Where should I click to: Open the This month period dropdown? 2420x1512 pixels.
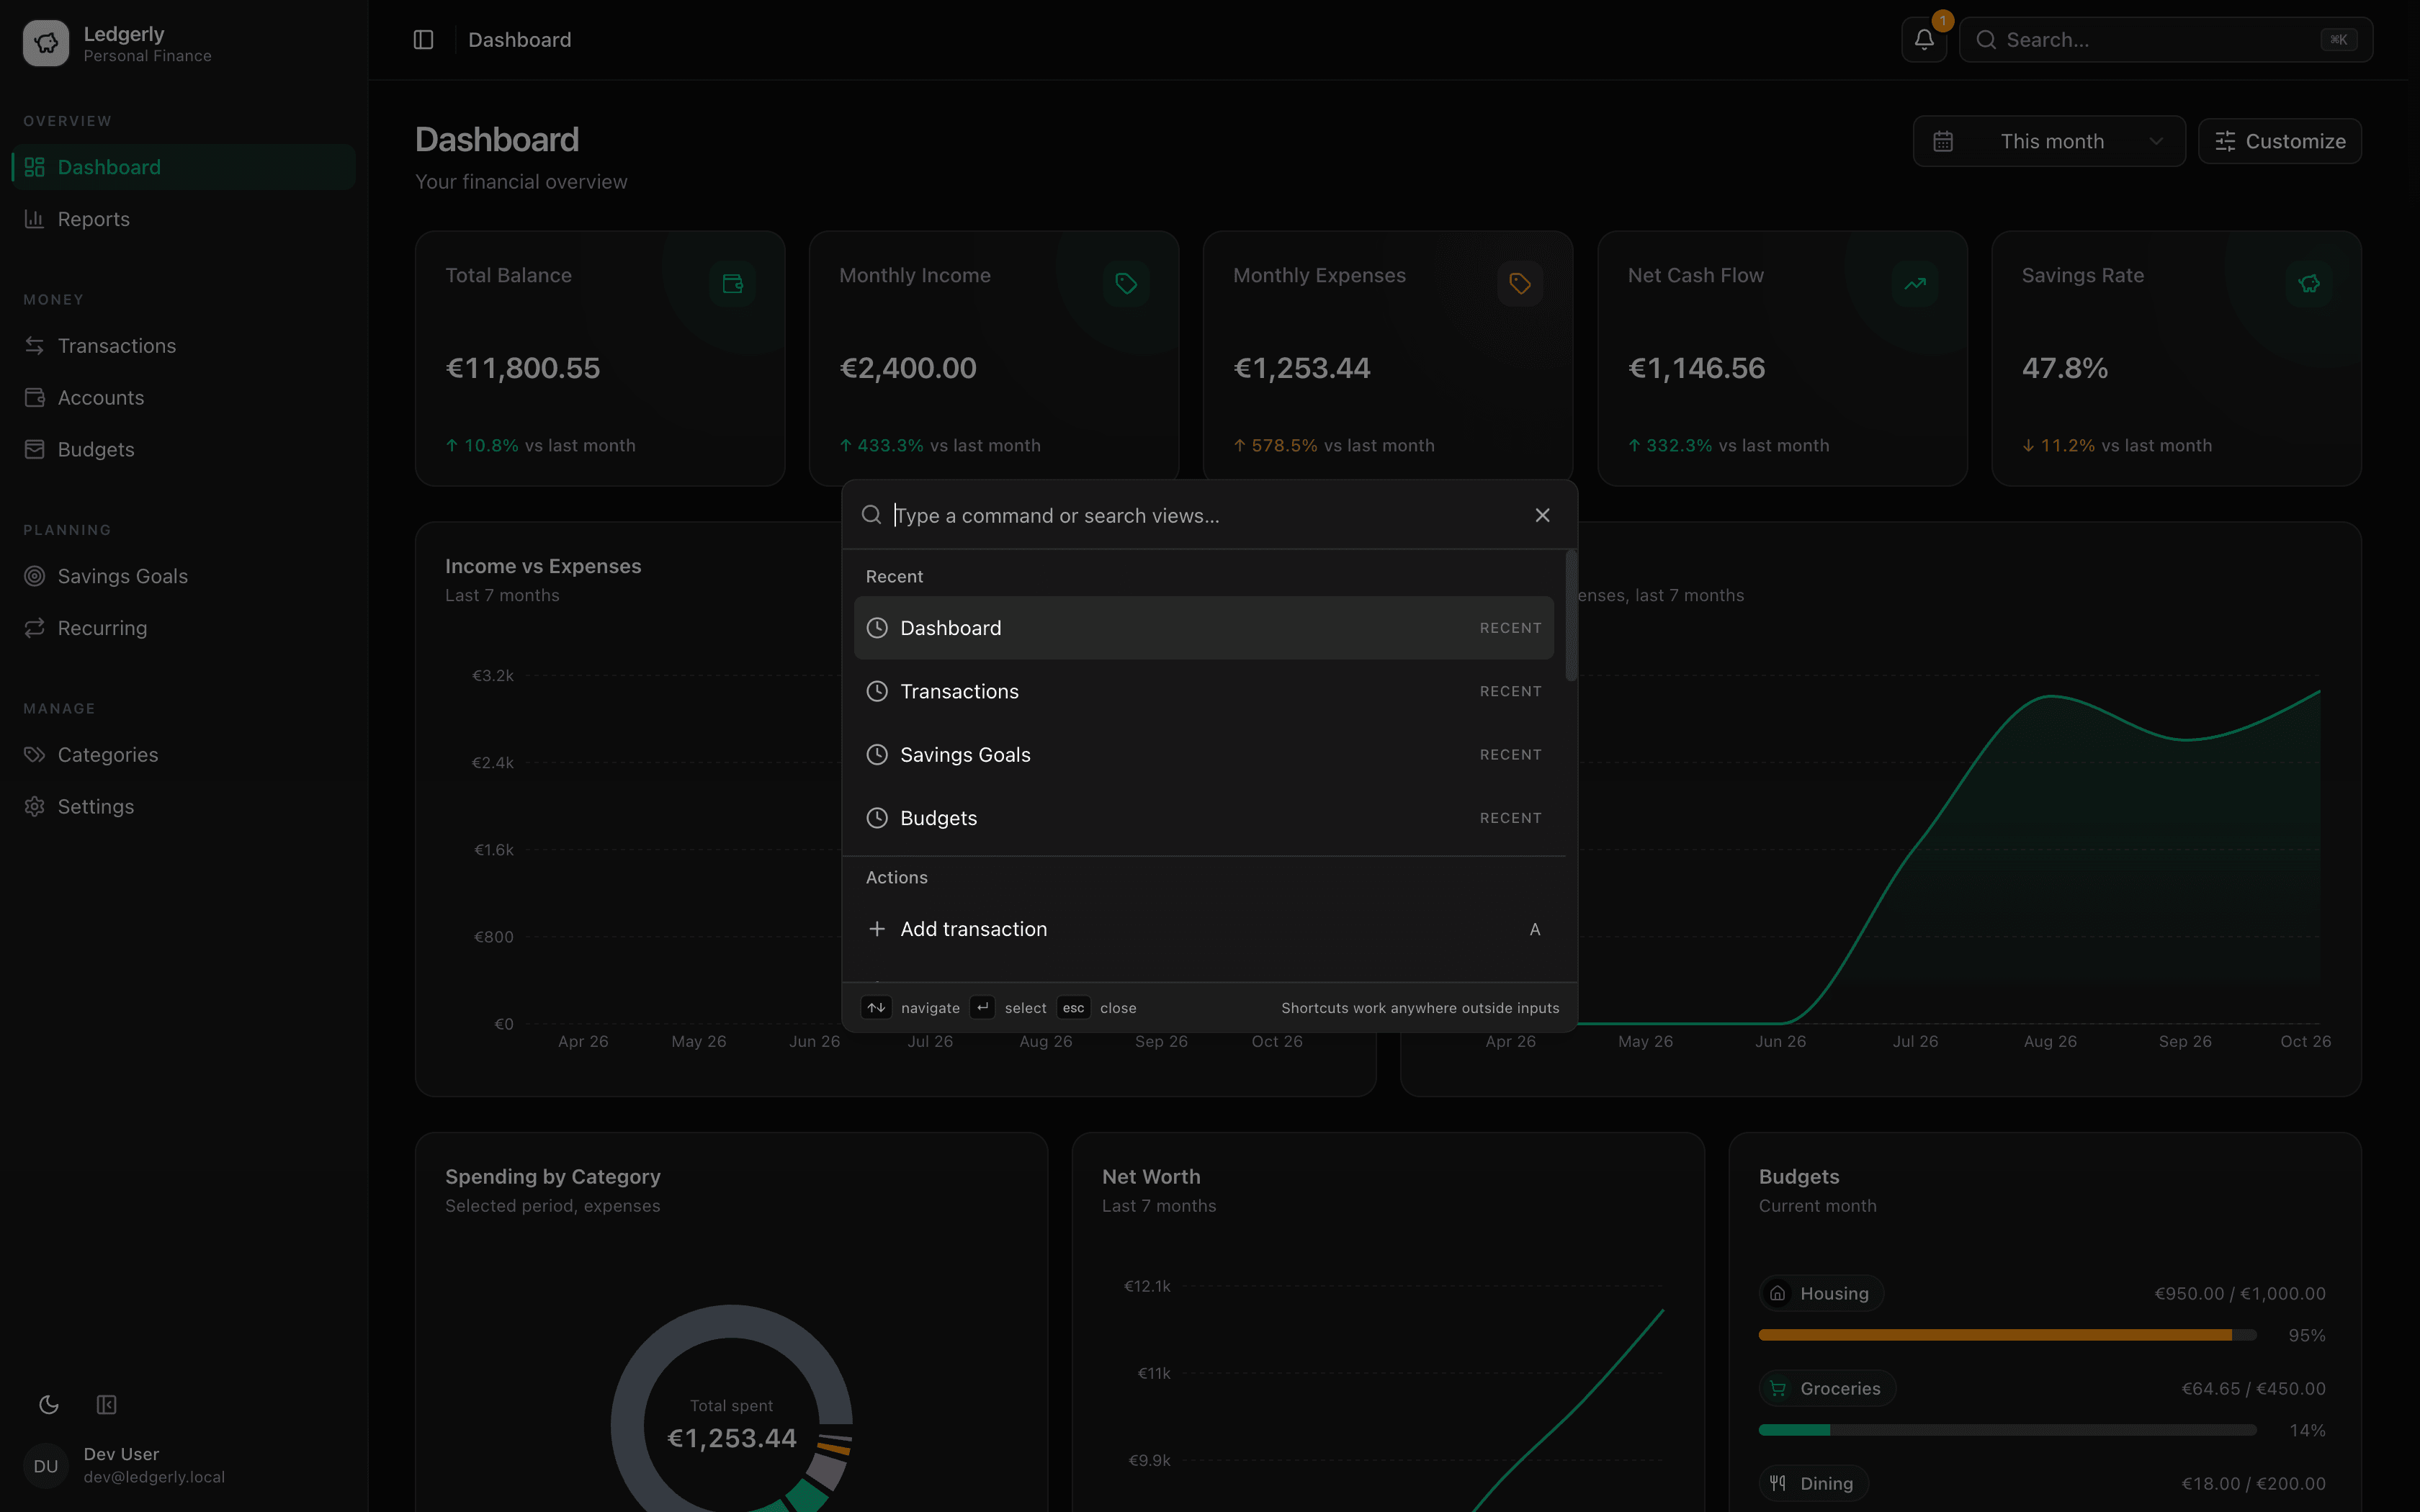pyautogui.click(x=2049, y=142)
